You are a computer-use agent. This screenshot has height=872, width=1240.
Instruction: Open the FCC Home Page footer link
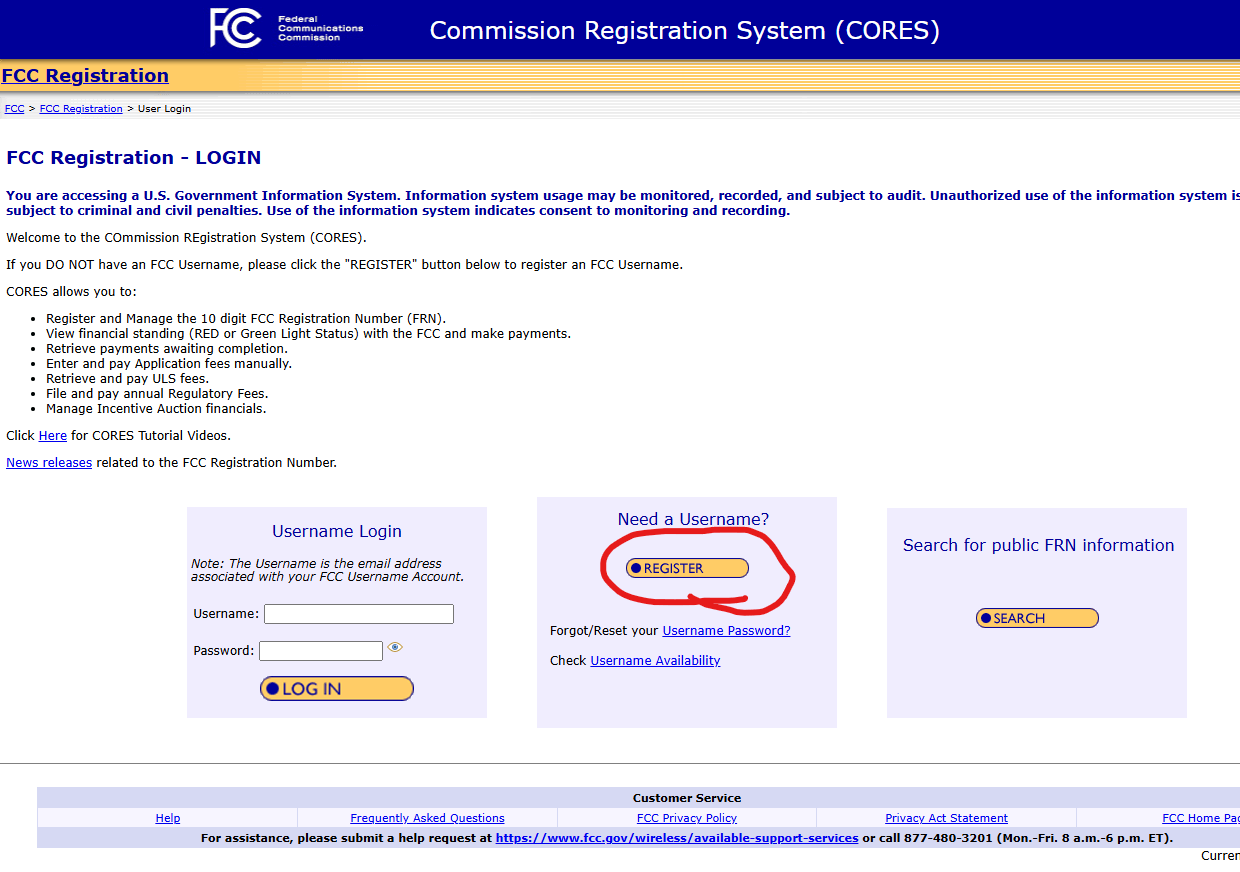1201,818
